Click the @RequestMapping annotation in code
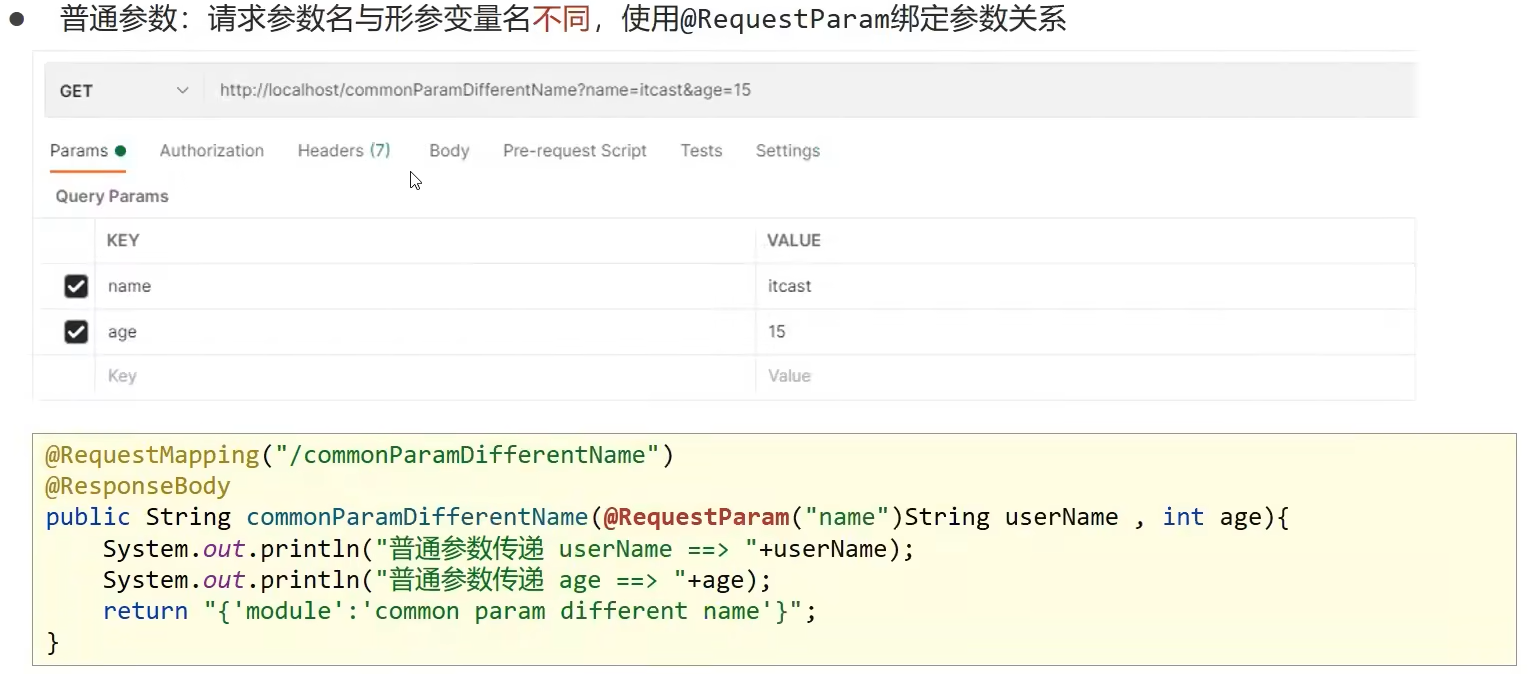1529x674 pixels. coord(152,455)
